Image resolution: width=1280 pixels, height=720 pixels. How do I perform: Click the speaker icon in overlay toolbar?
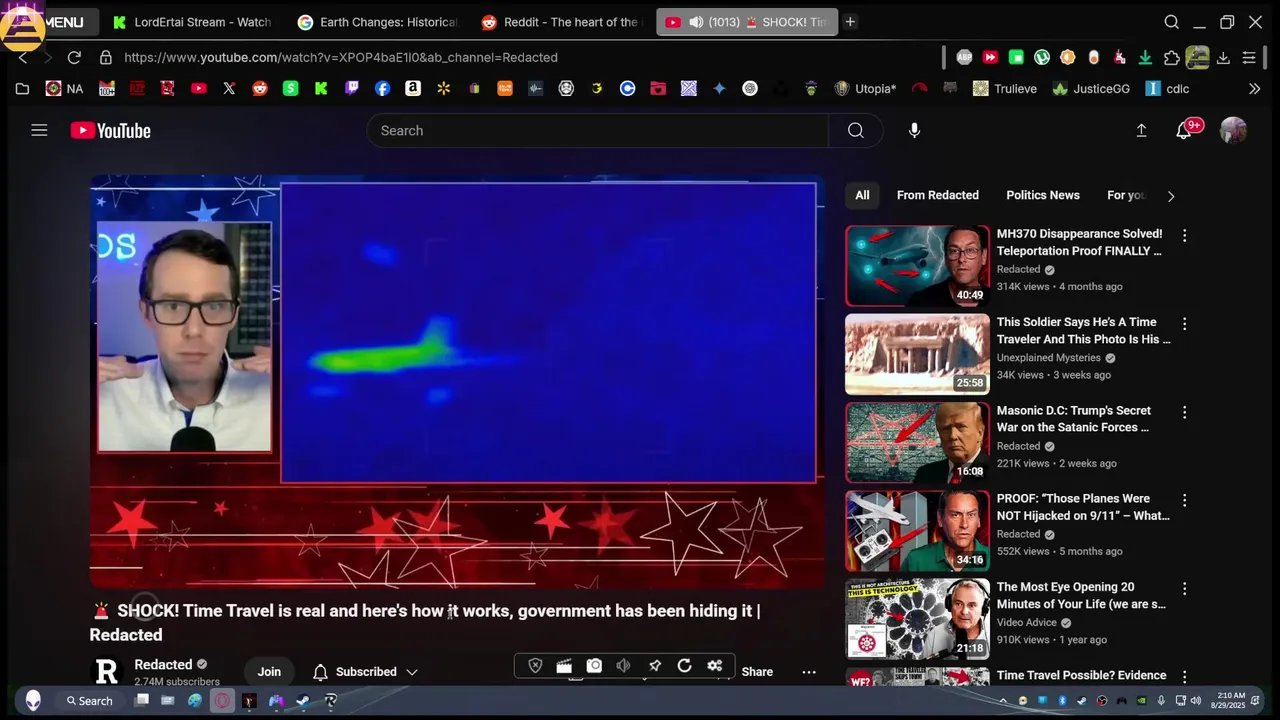[x=623, y=666]
